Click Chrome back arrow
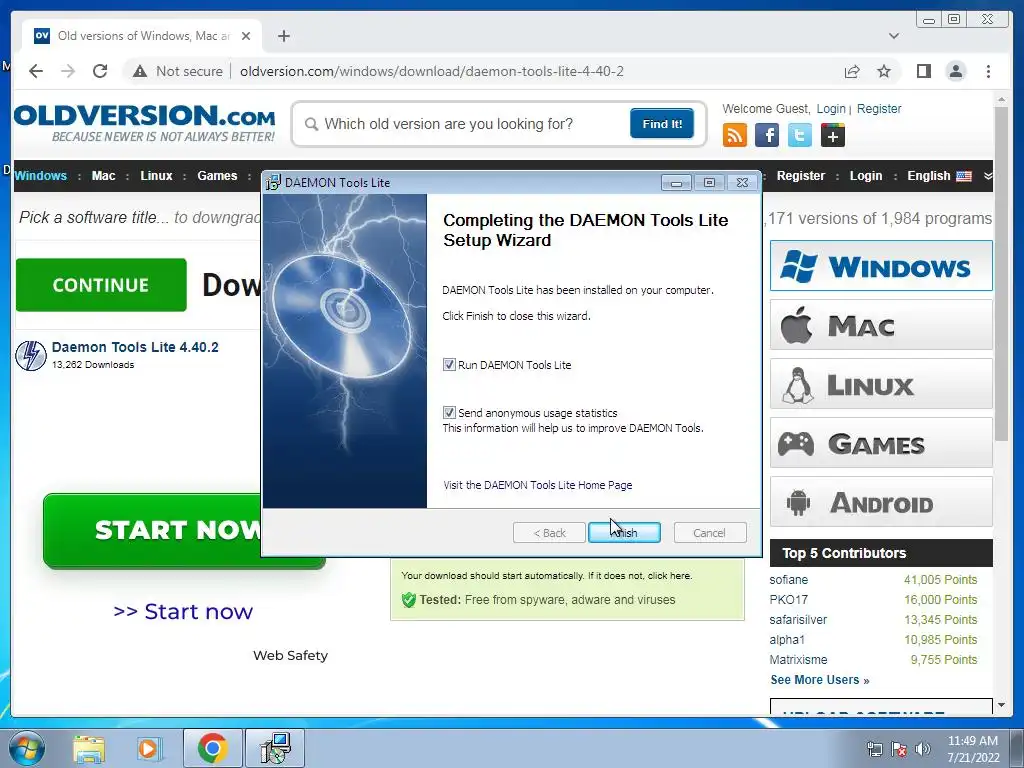Viewport: 1024px width, 768px height. [x=36, y=71]
